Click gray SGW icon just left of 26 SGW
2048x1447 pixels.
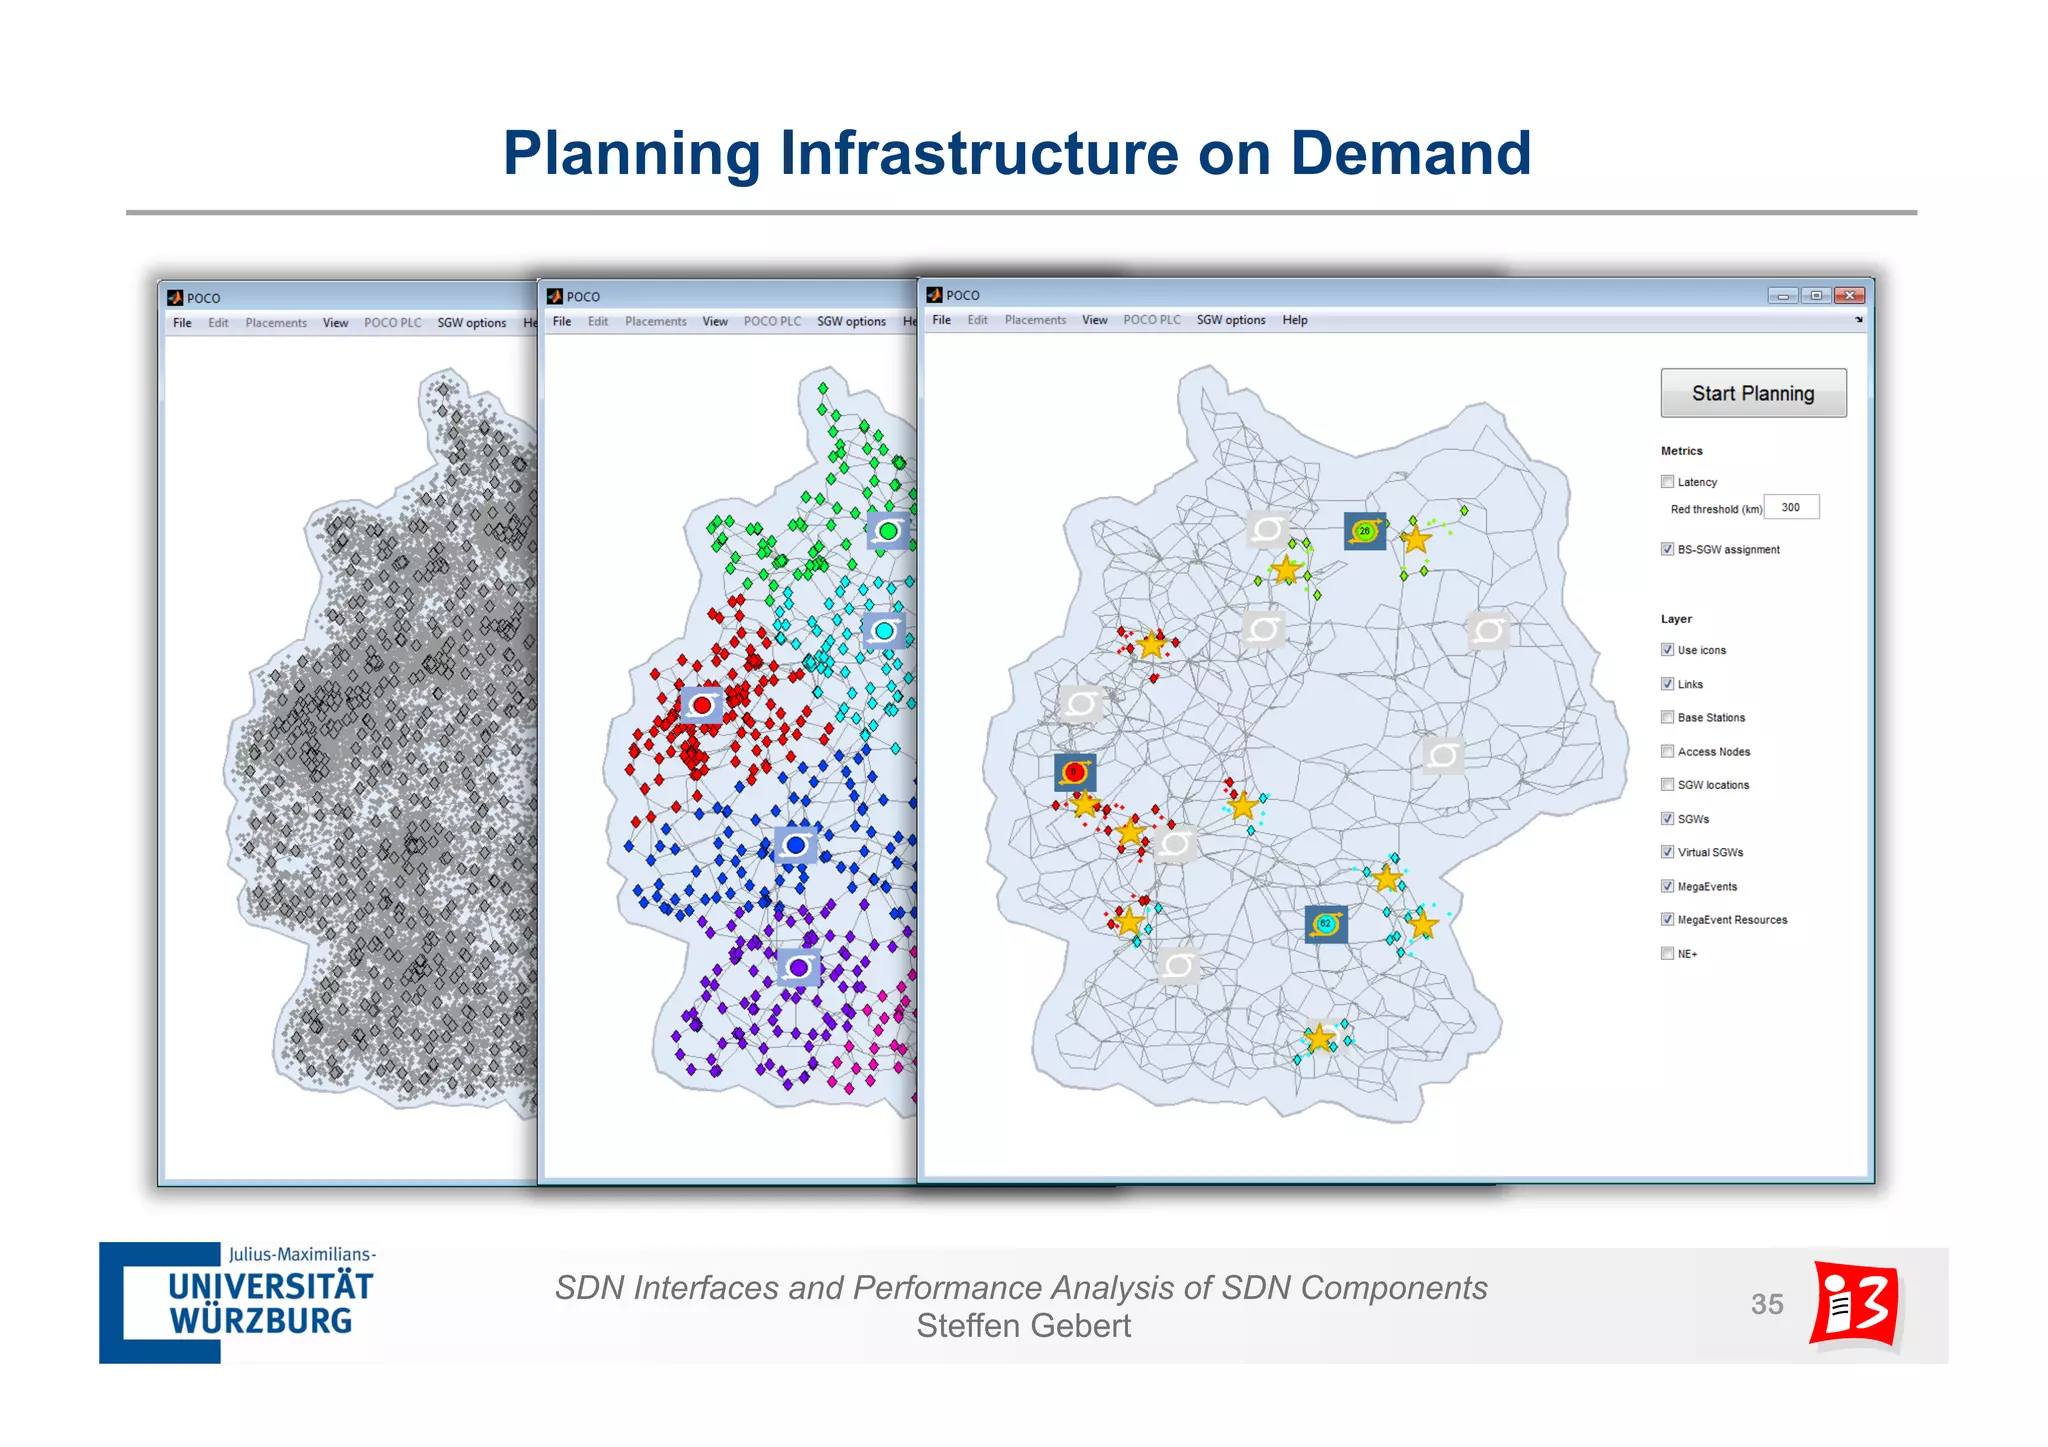coord(1268,529)
